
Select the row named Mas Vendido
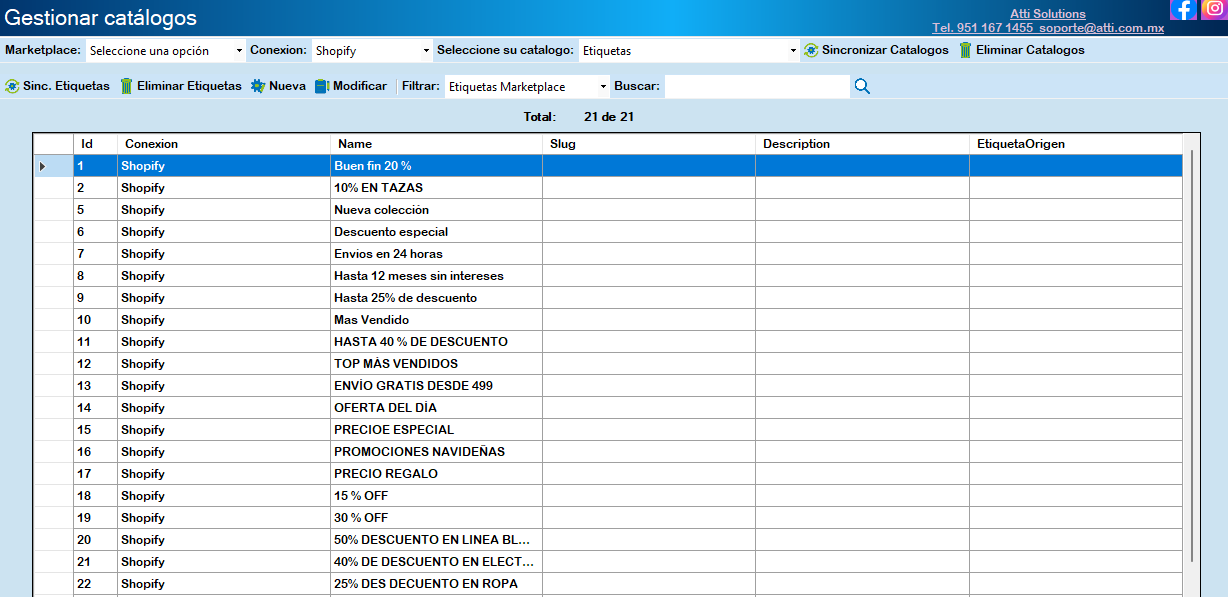(371, 320)
